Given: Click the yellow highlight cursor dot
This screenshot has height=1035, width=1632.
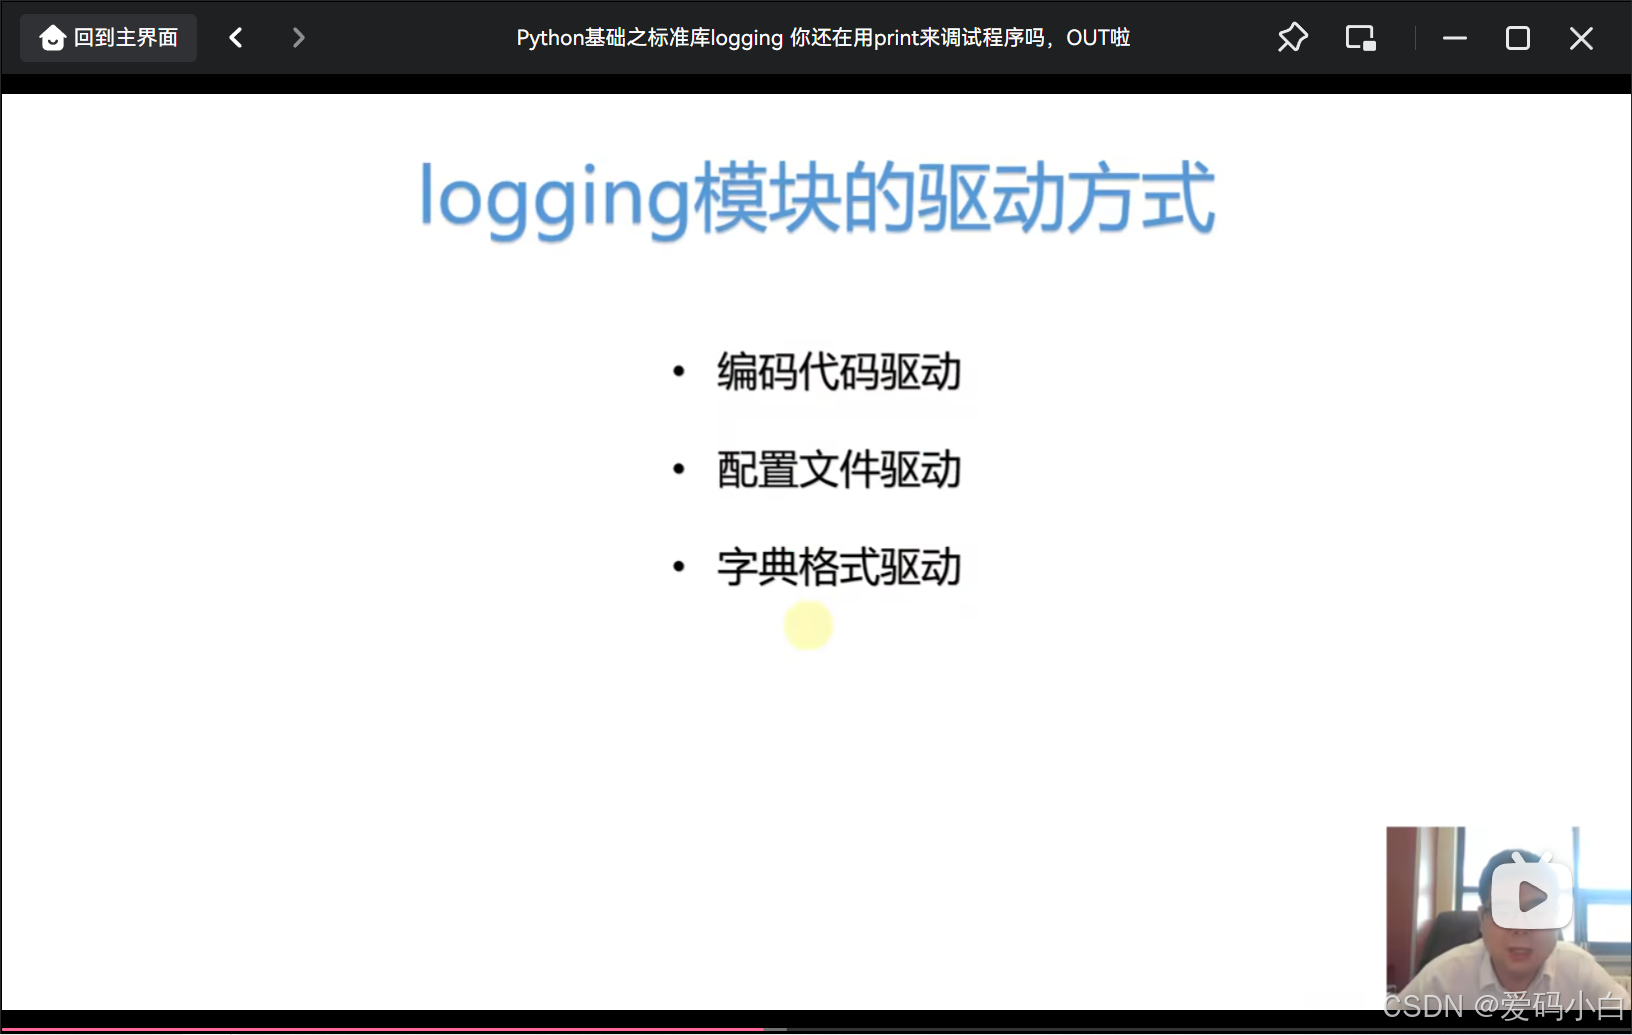Looking at the screenshot, I should point(808,625).
